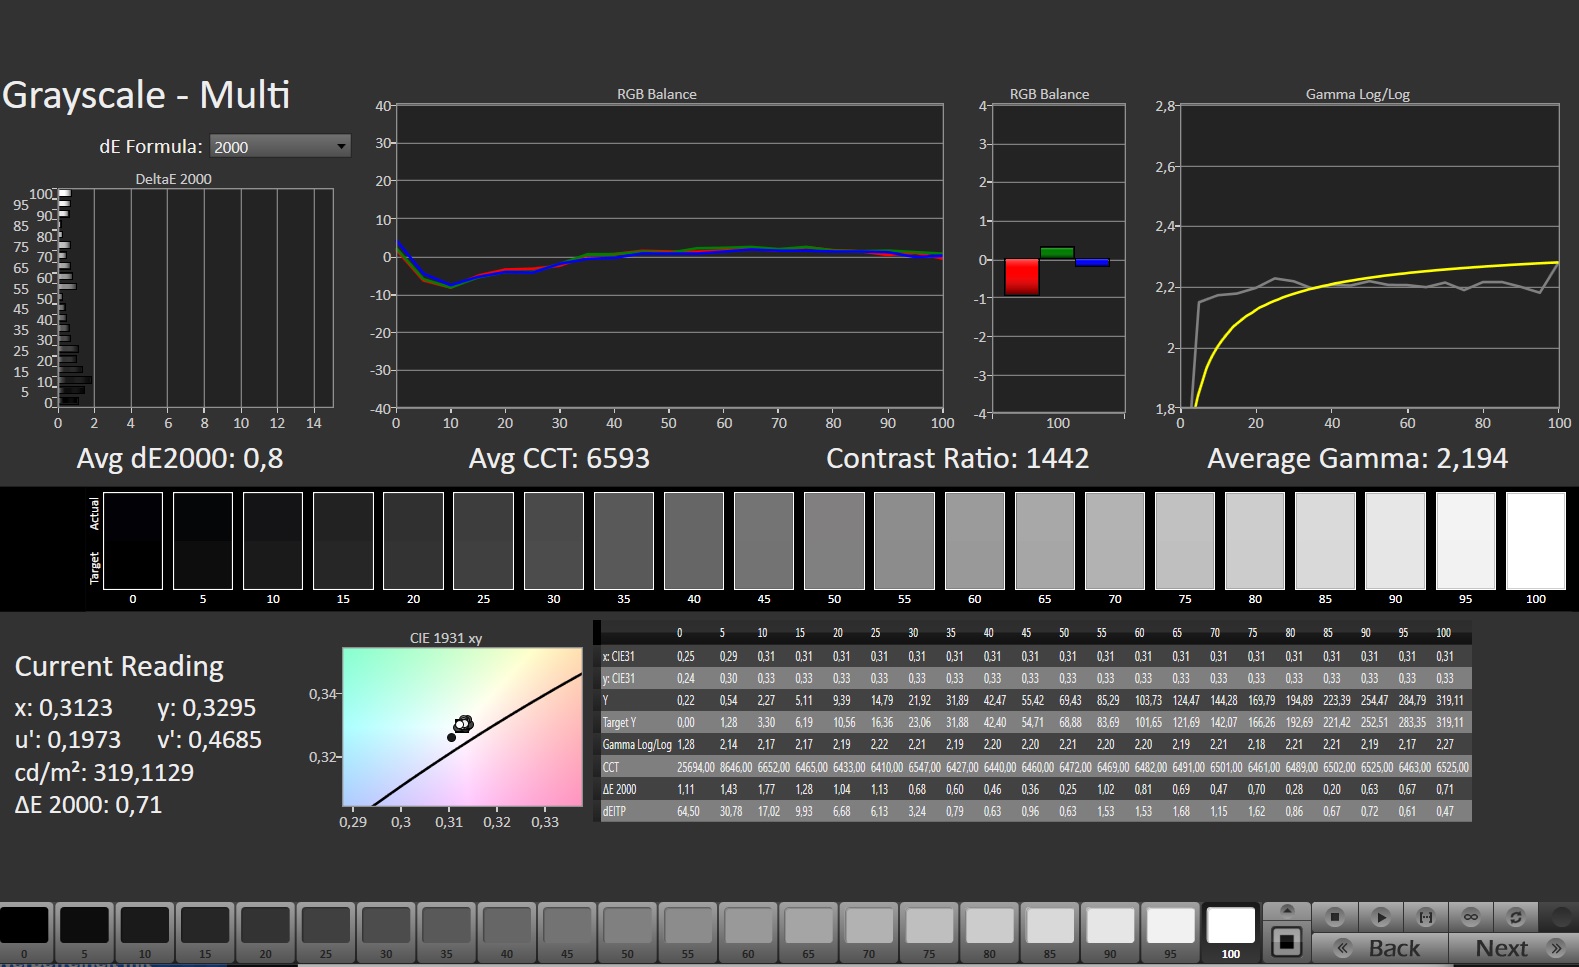The image size is (1579, 967).
Task: Select the 60 gray patch selector button
Action: [x=748, y=932]
